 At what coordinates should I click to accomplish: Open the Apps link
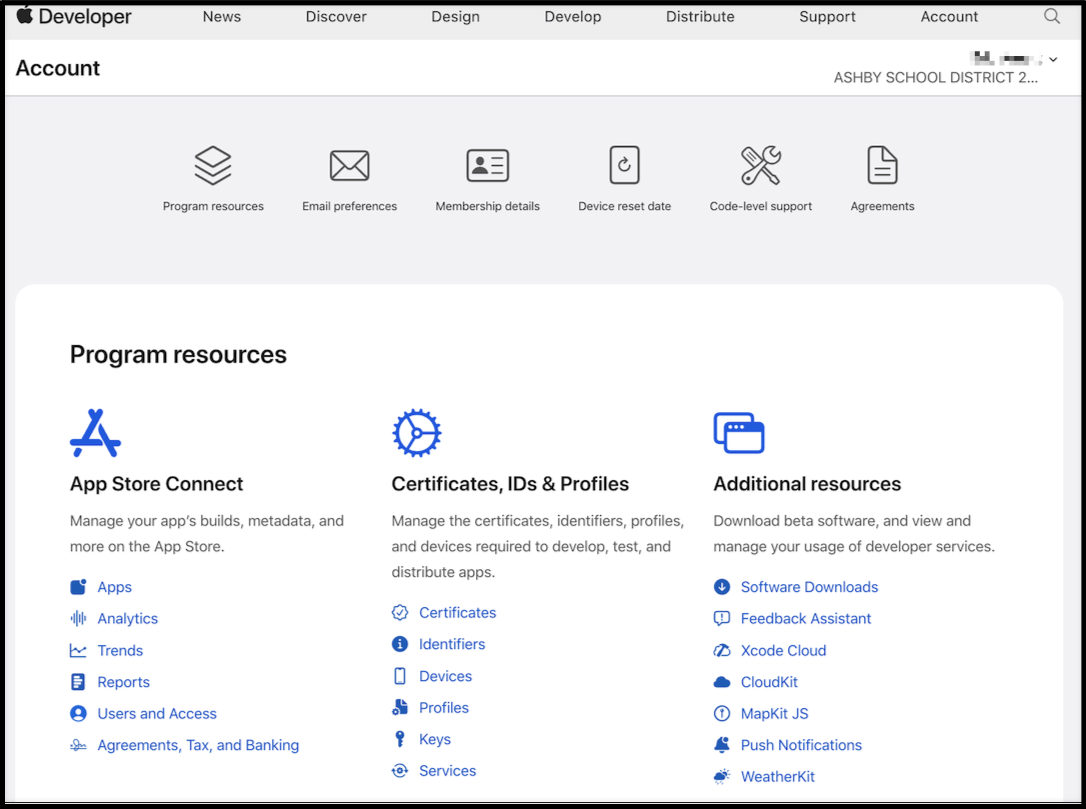[x=114, y=587]
